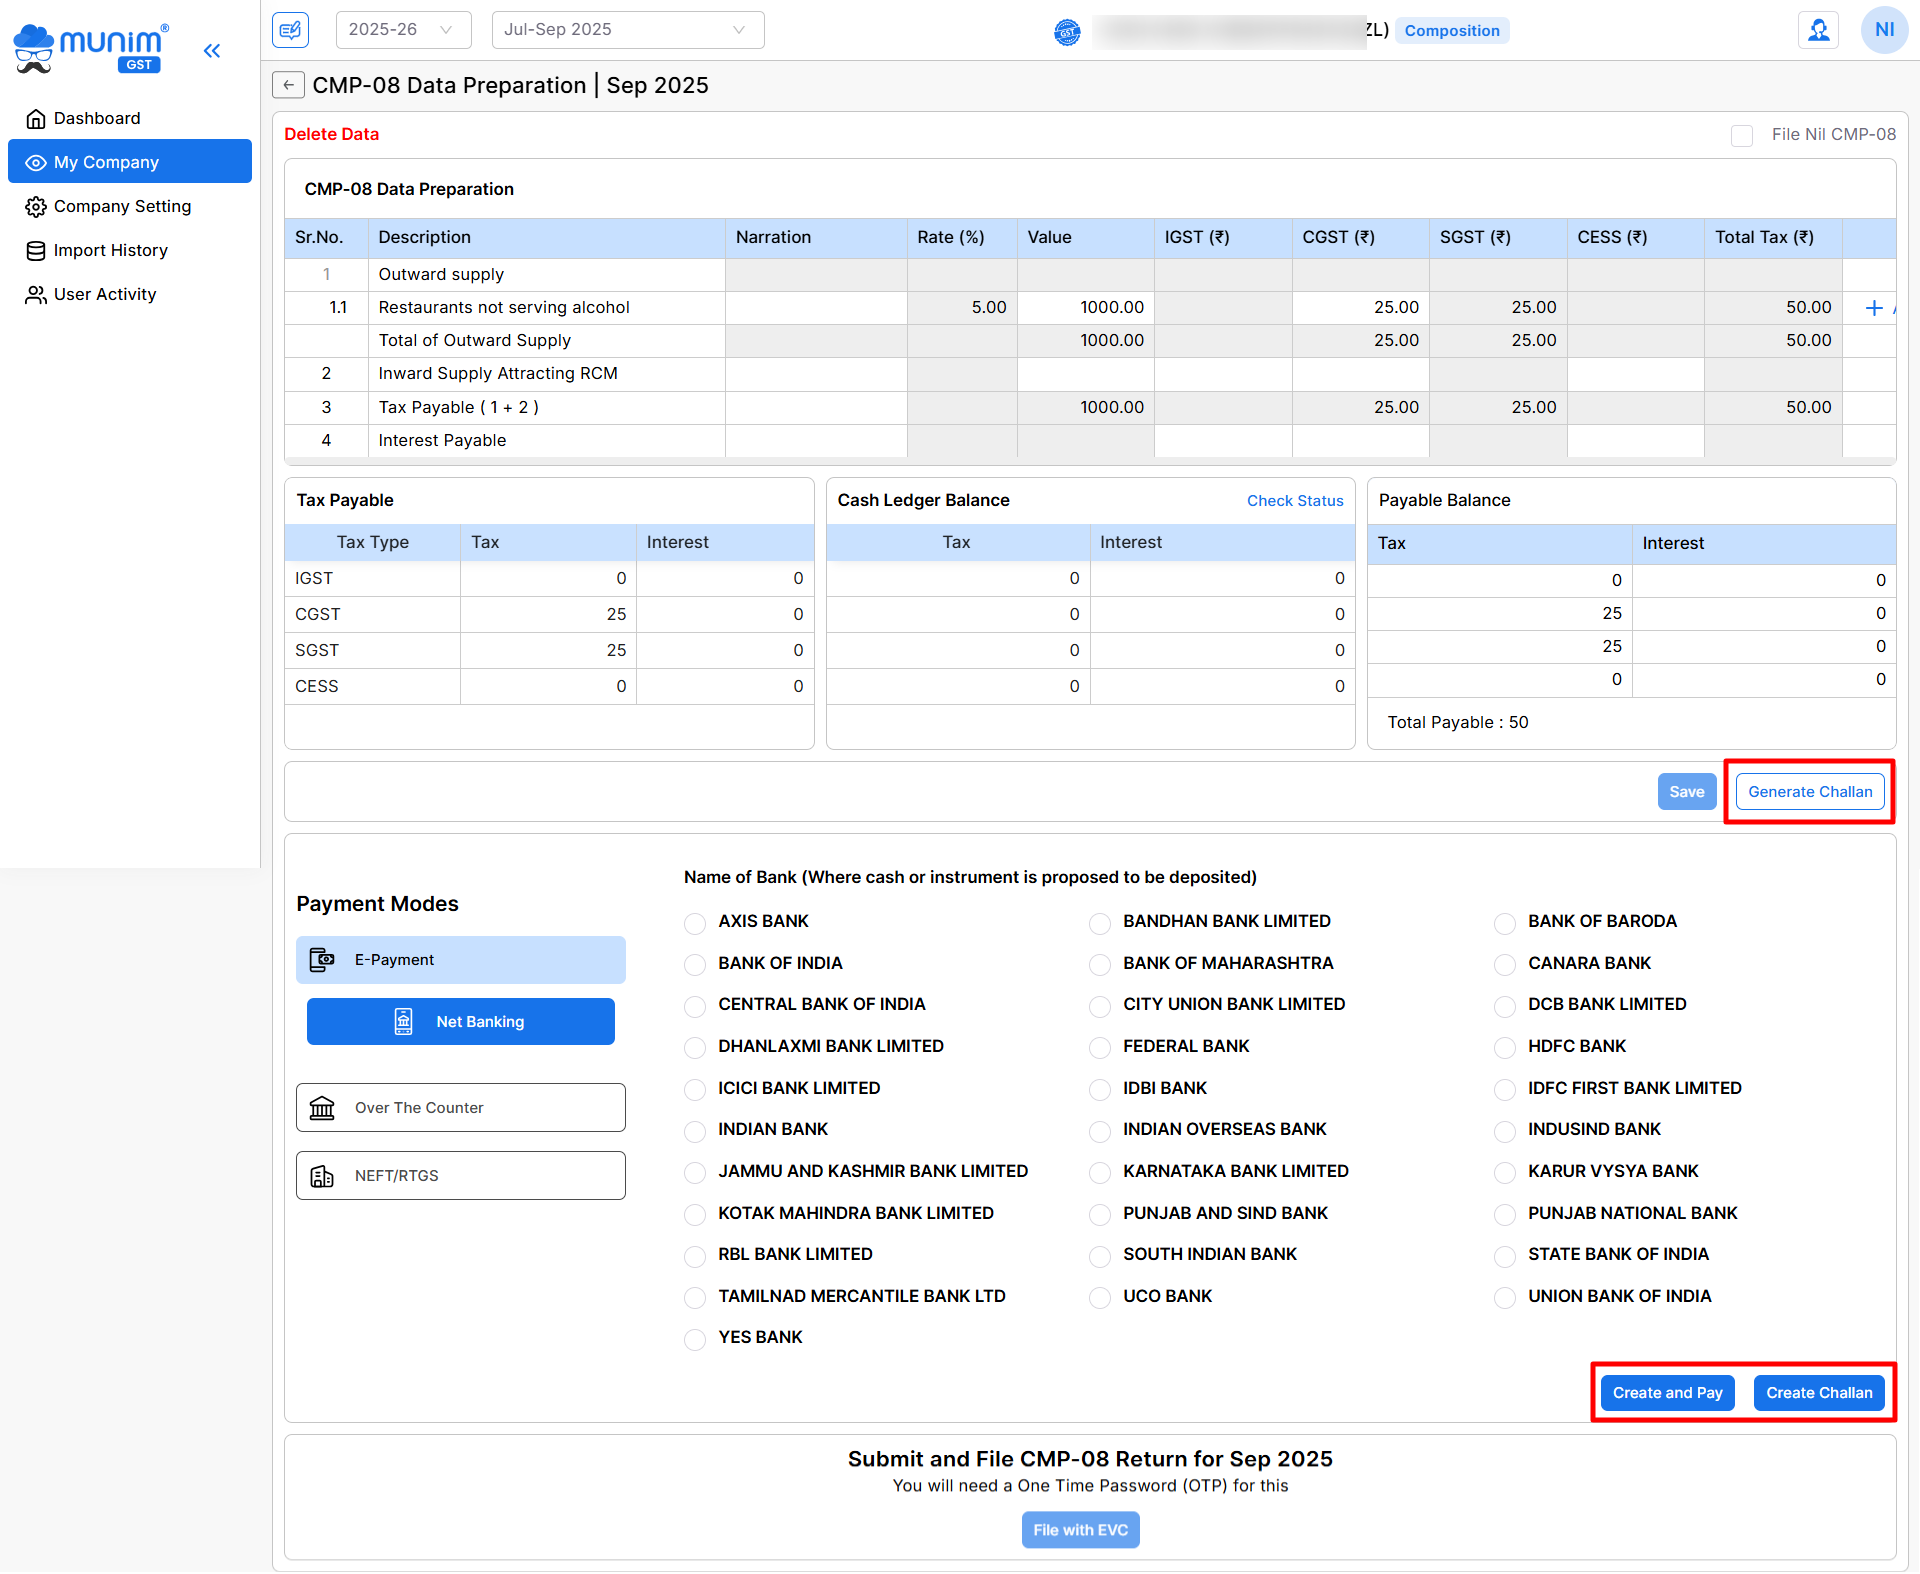Click the GST portal logo icon
1920x1574 pixels.
coord(1067,32)
